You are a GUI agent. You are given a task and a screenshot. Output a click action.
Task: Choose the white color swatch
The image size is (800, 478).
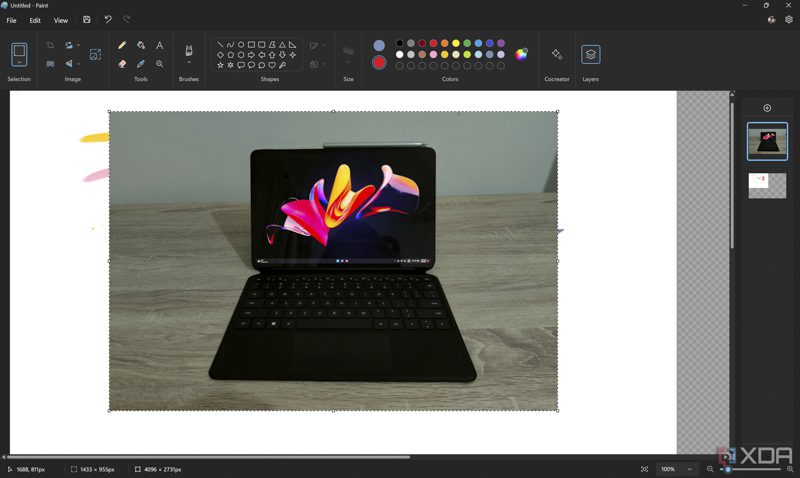[x=399, y=55]
